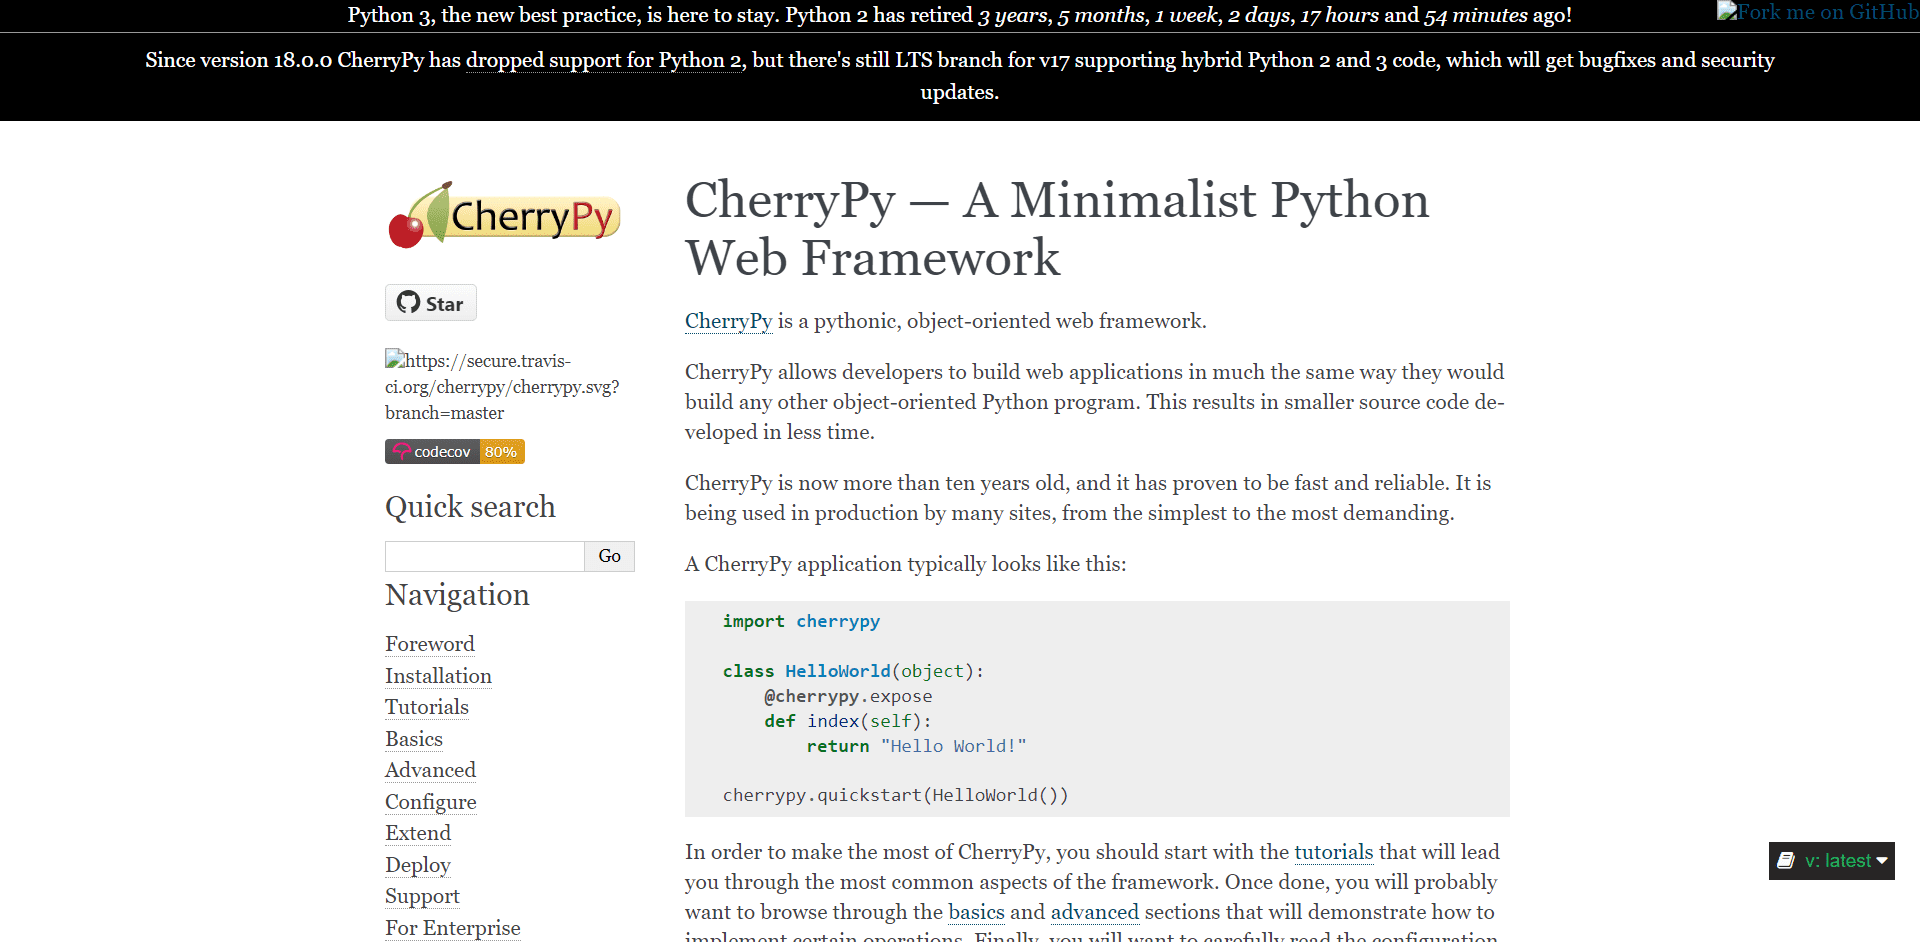This screenshot has height=942, width=1920.
Task: Navigate to the Advanced section
Action: pyautogui.click(x=430, y=770)
